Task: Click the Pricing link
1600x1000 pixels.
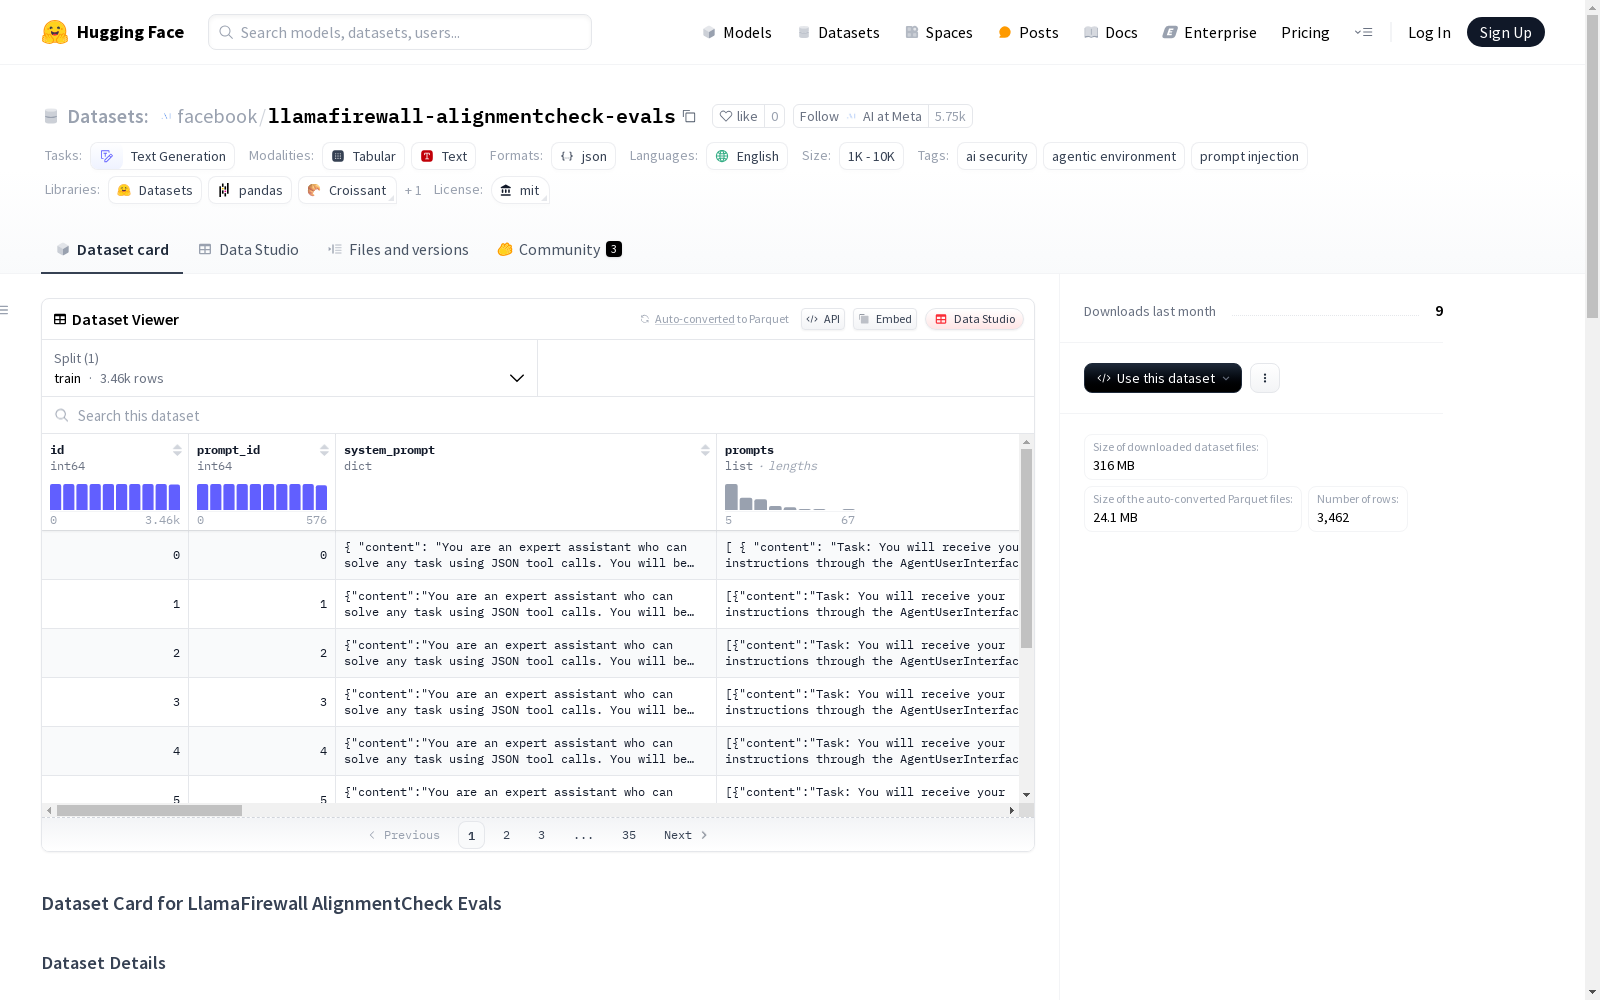Action: (x=1305, y=32)
